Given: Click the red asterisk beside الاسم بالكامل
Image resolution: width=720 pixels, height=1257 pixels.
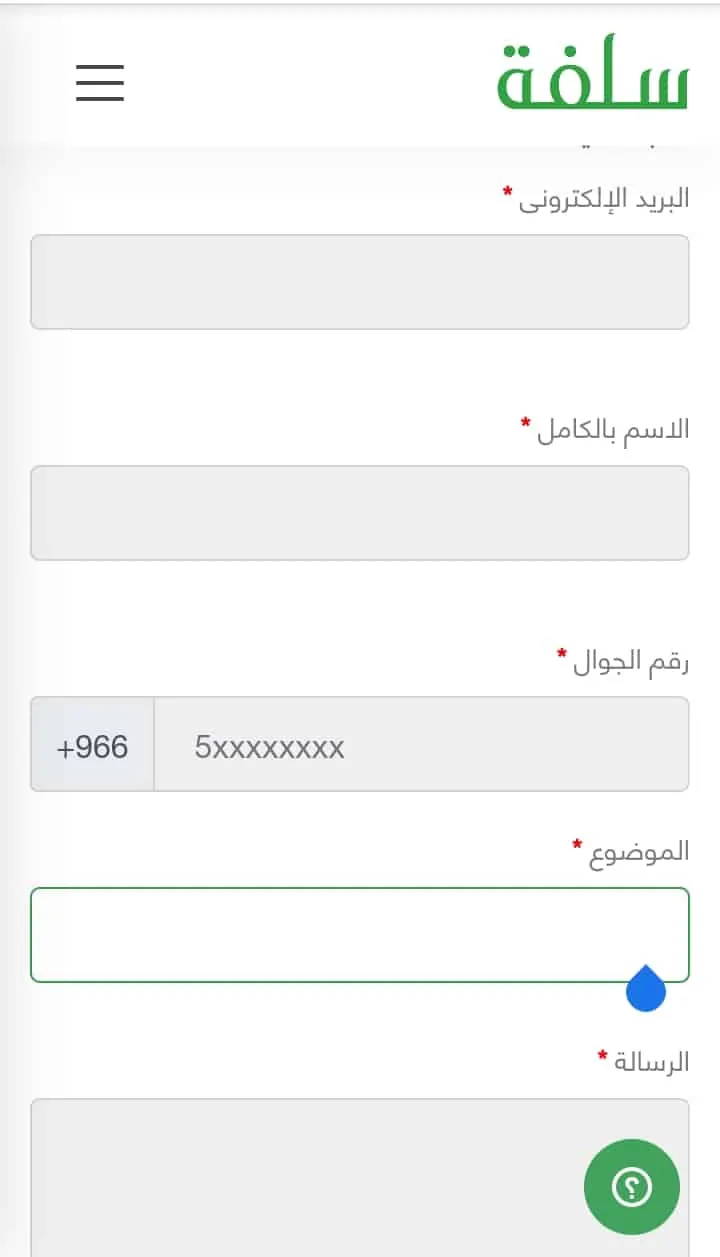Looking at the screenshot, I should [x=526, y=423].
